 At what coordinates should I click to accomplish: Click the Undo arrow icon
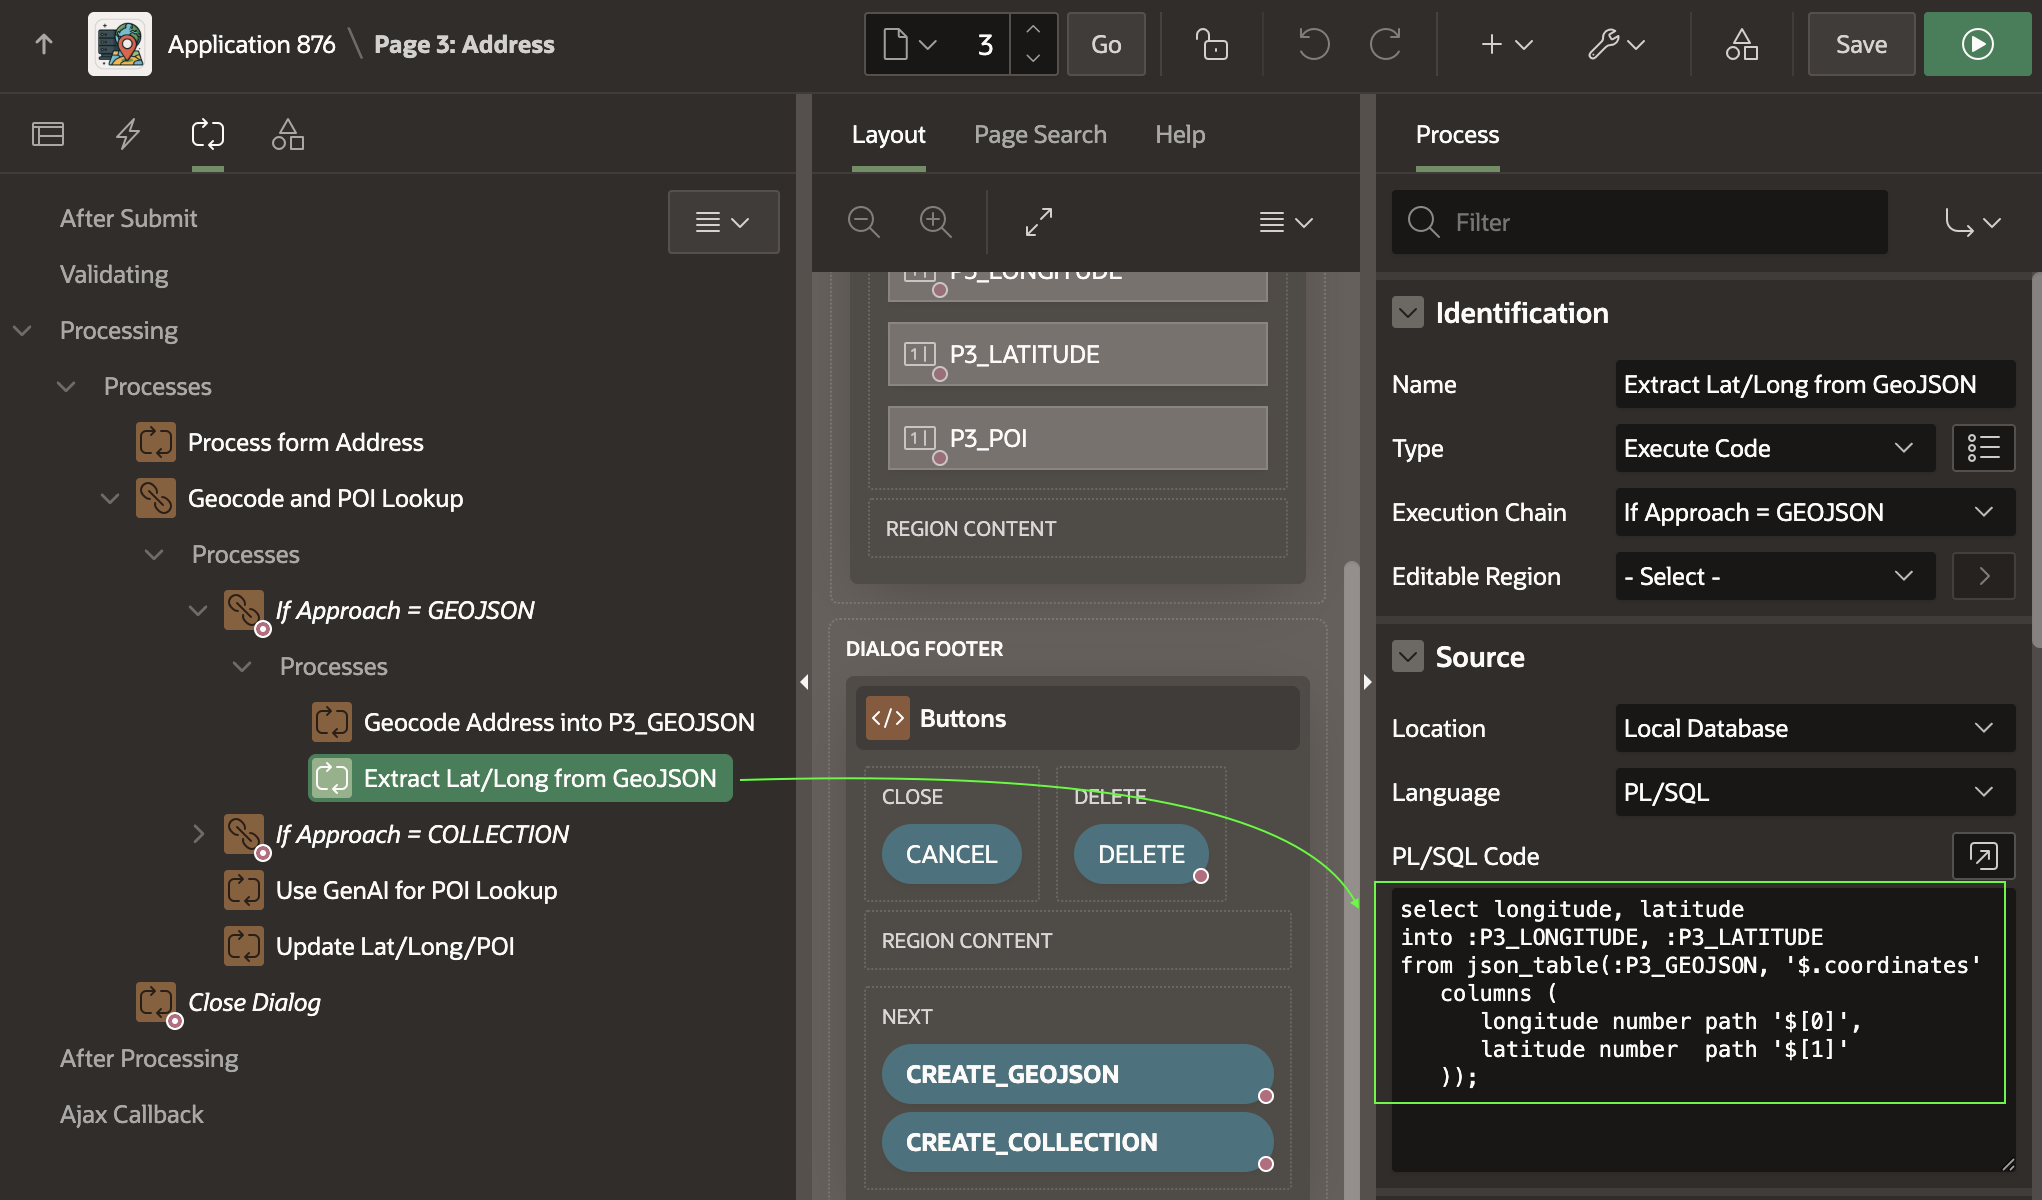click(x=1313, y=44)
